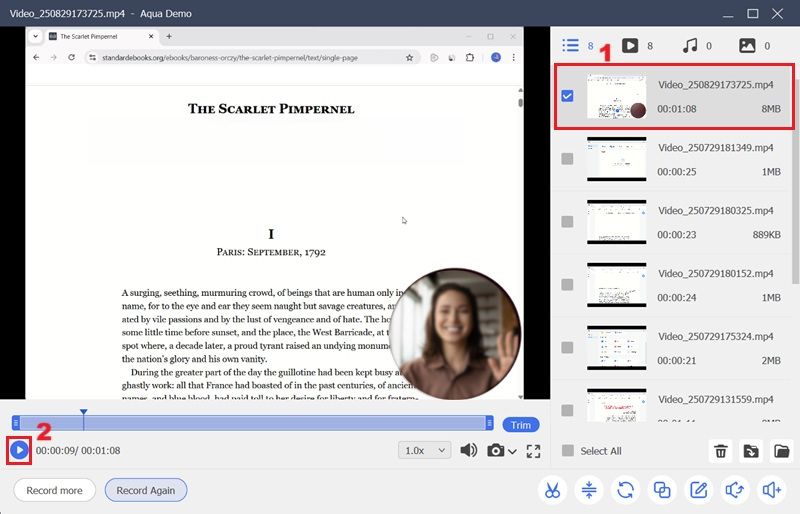
Task: Click file name Video_250729180152.mp4
Action: point(715,274)
